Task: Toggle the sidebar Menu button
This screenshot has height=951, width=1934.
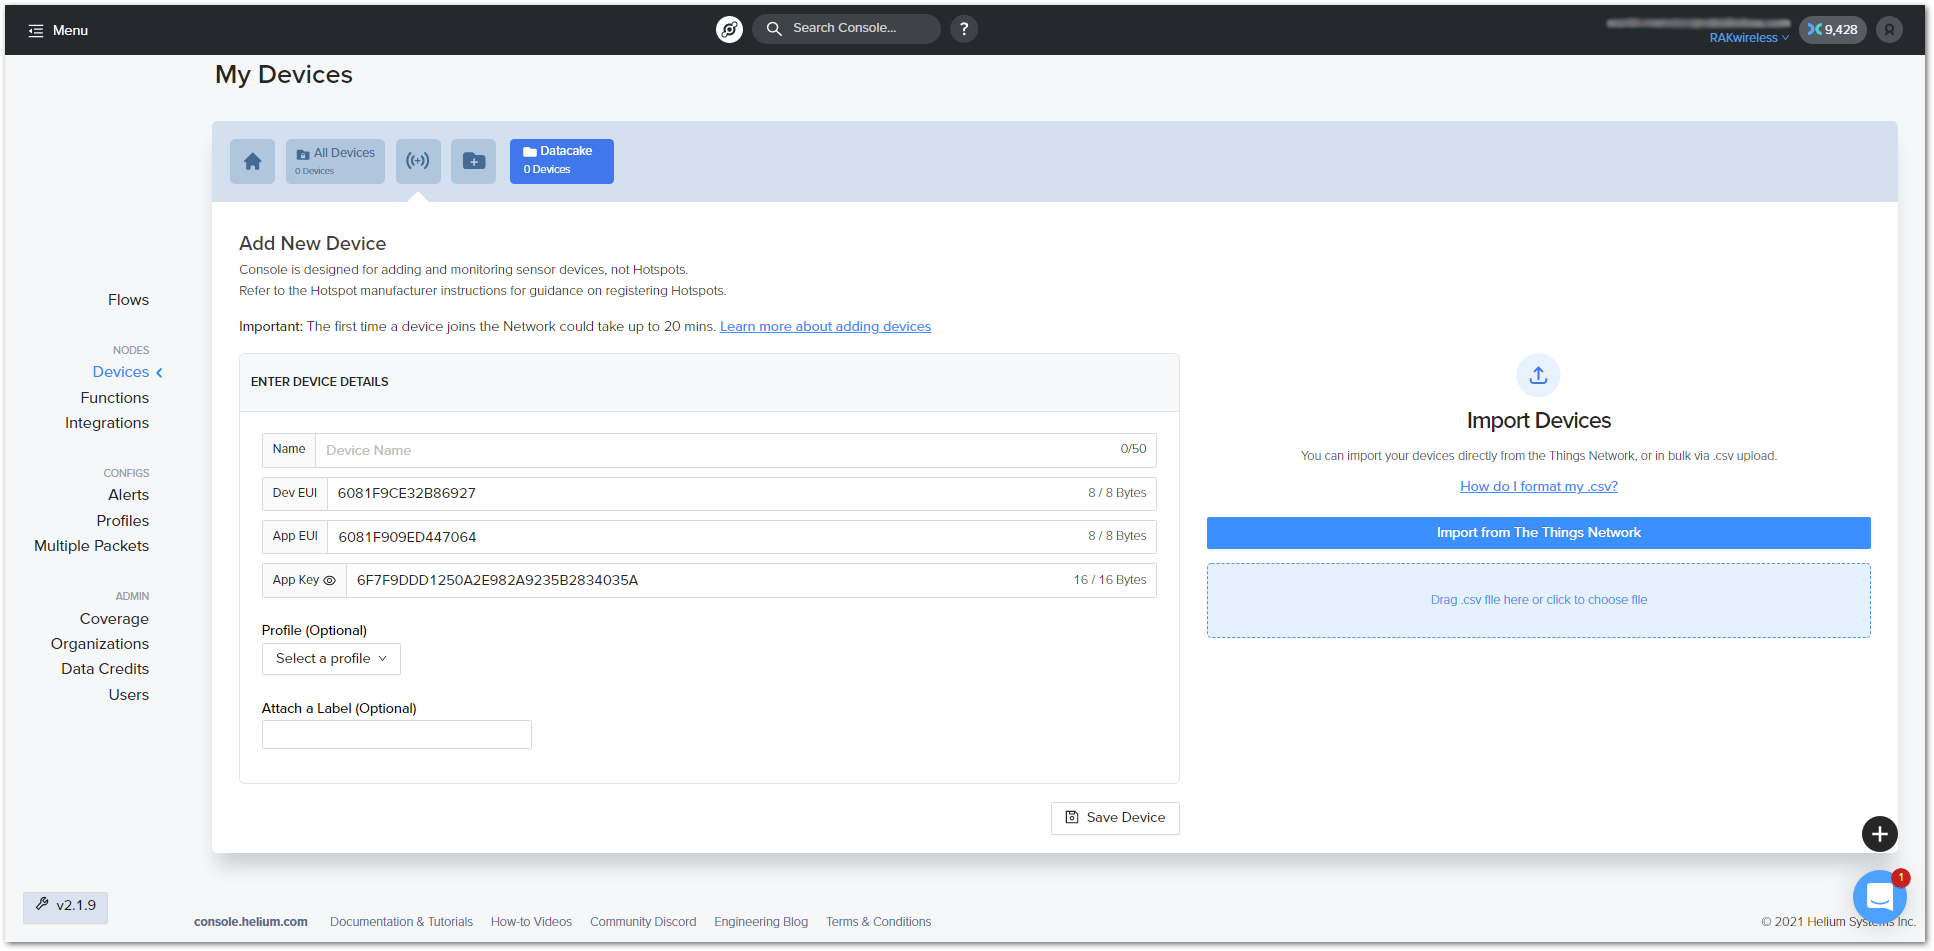Action: pyautogui.click(x=58, y=30)
